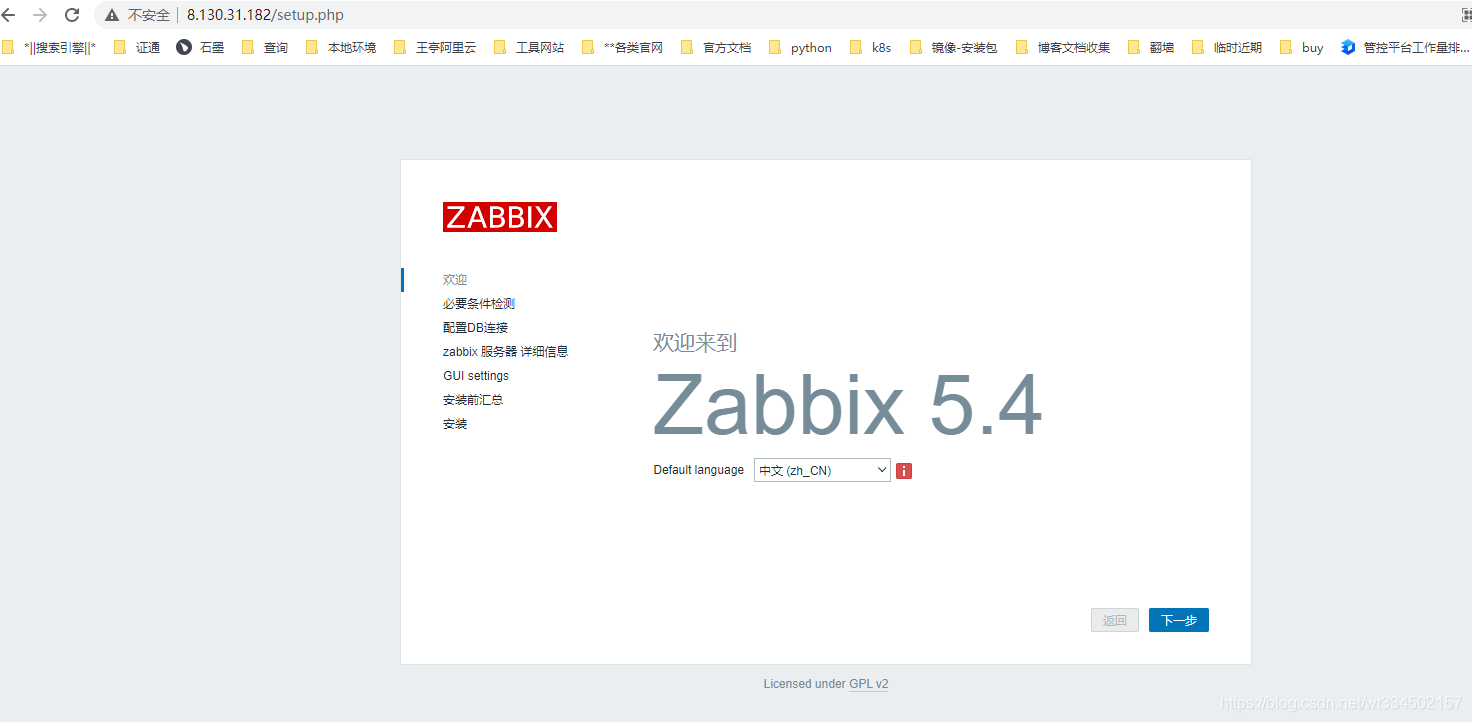Click the 返回 back button

(x=1115, y=620)
